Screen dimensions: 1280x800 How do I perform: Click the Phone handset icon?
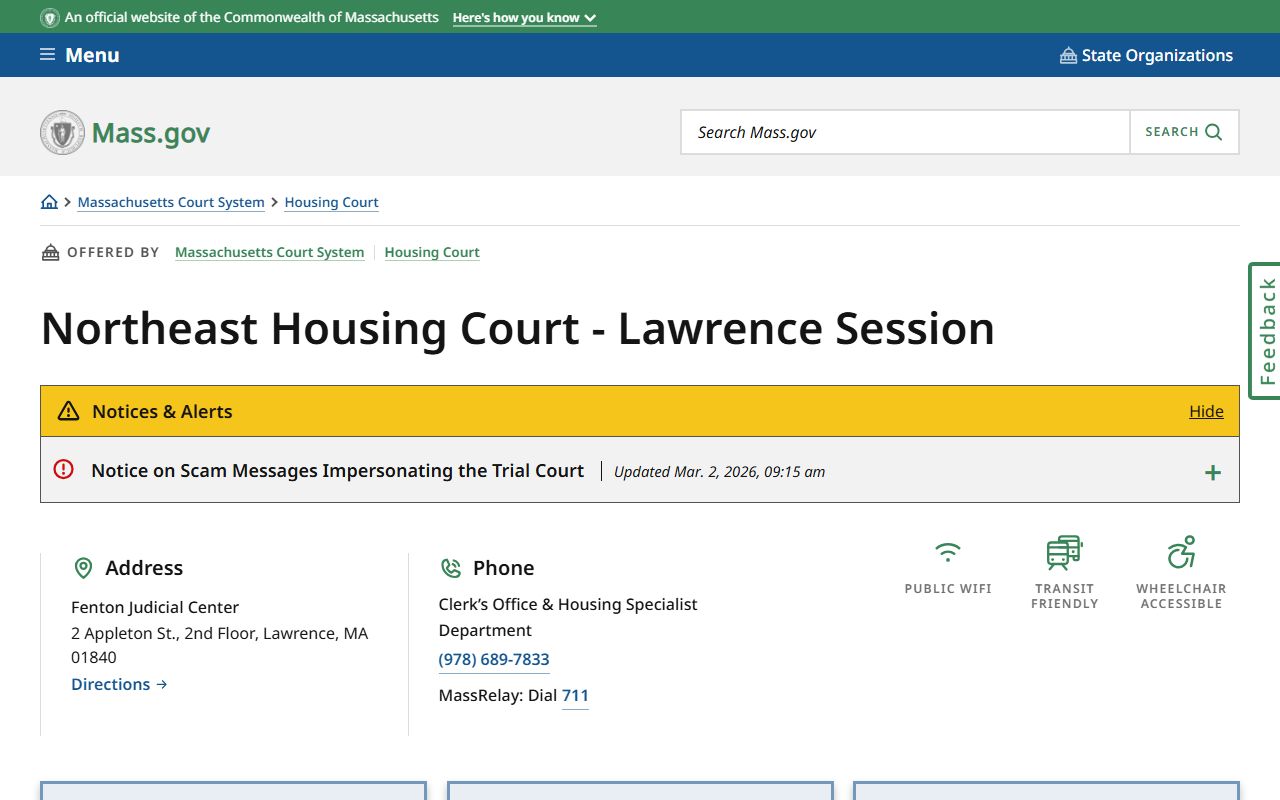click(x=451, y=568)
